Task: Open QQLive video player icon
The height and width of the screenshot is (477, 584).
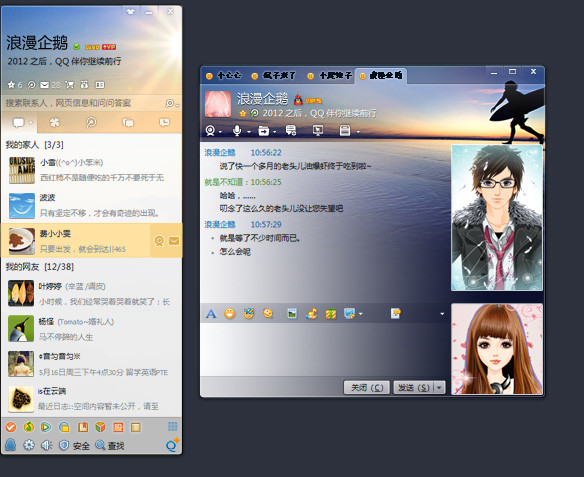Action: click(46, 427)
